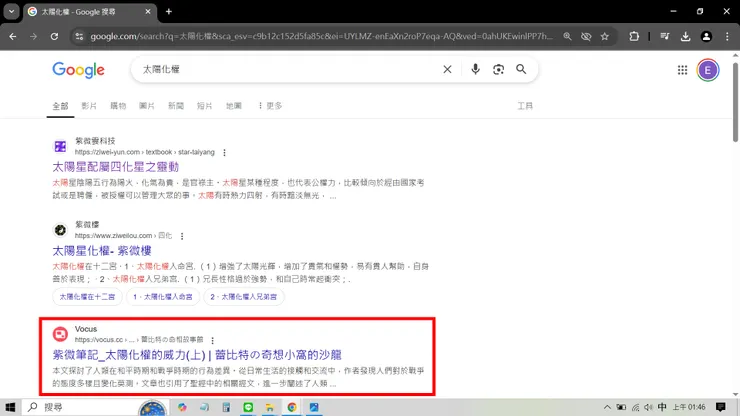Reload the current page

[x=54, y=36]
